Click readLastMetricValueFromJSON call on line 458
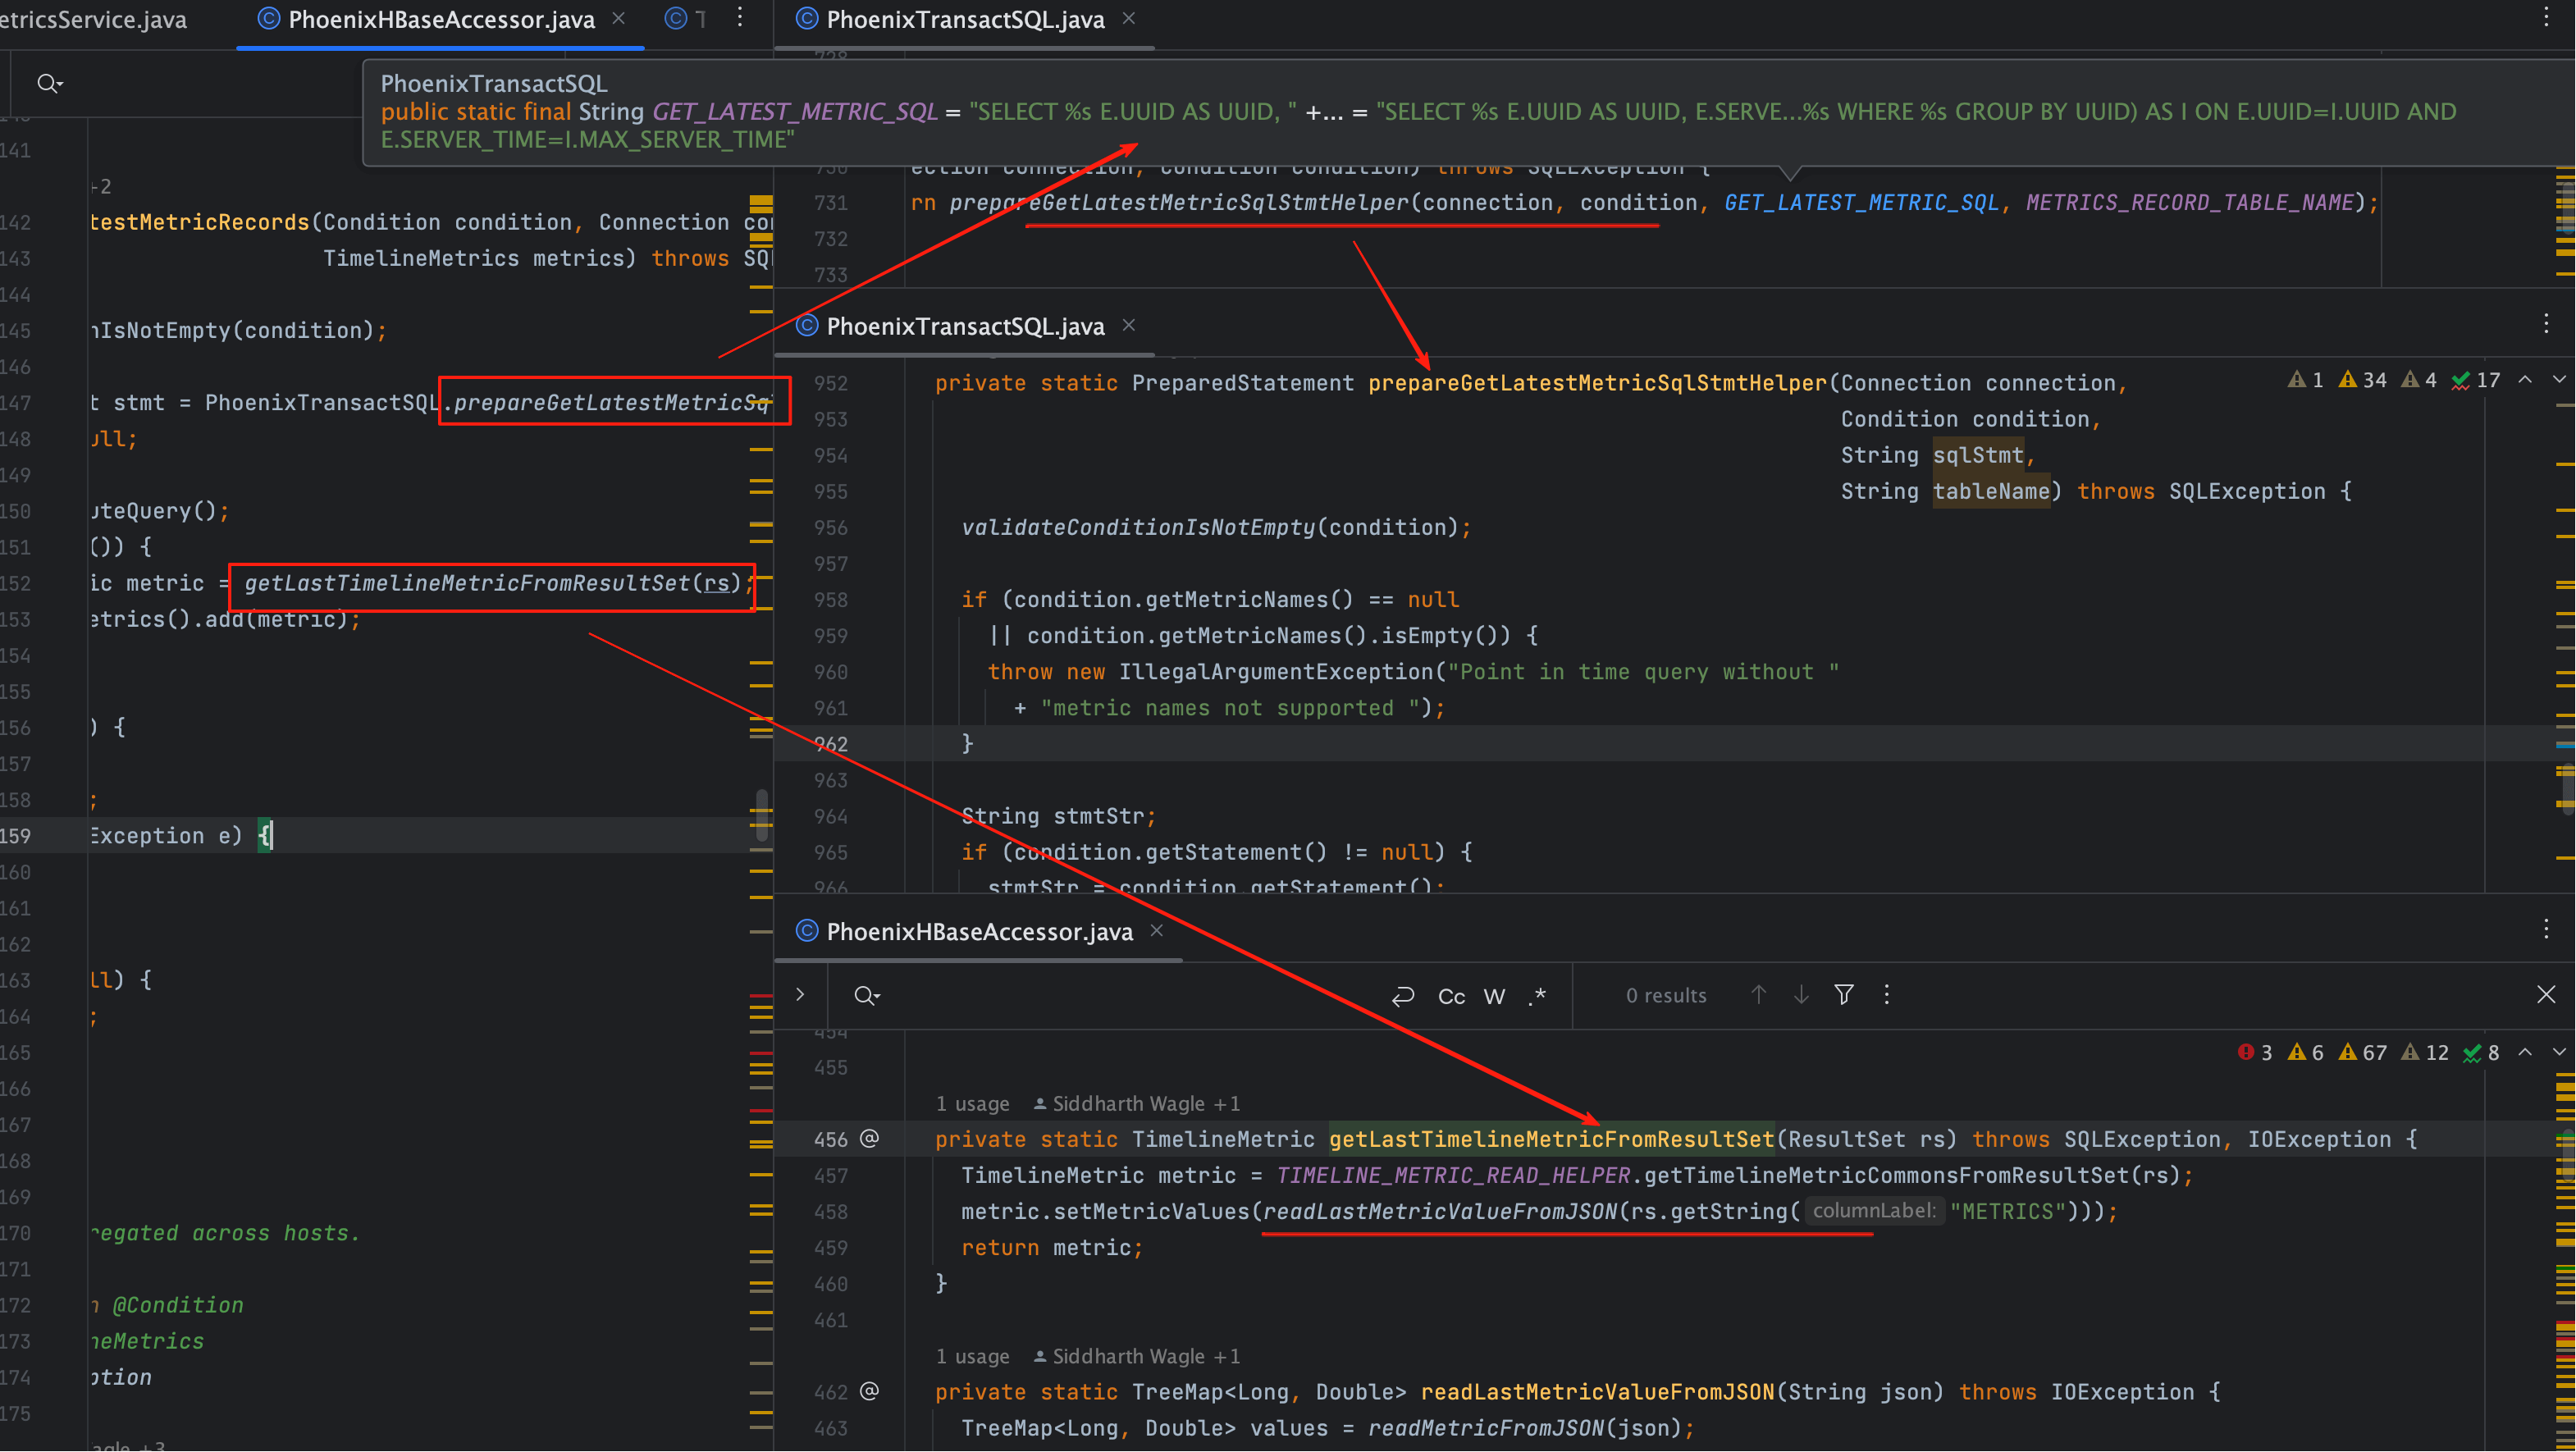2576x1452 pixels. pyautogui.click(x=1440, y=1212)
